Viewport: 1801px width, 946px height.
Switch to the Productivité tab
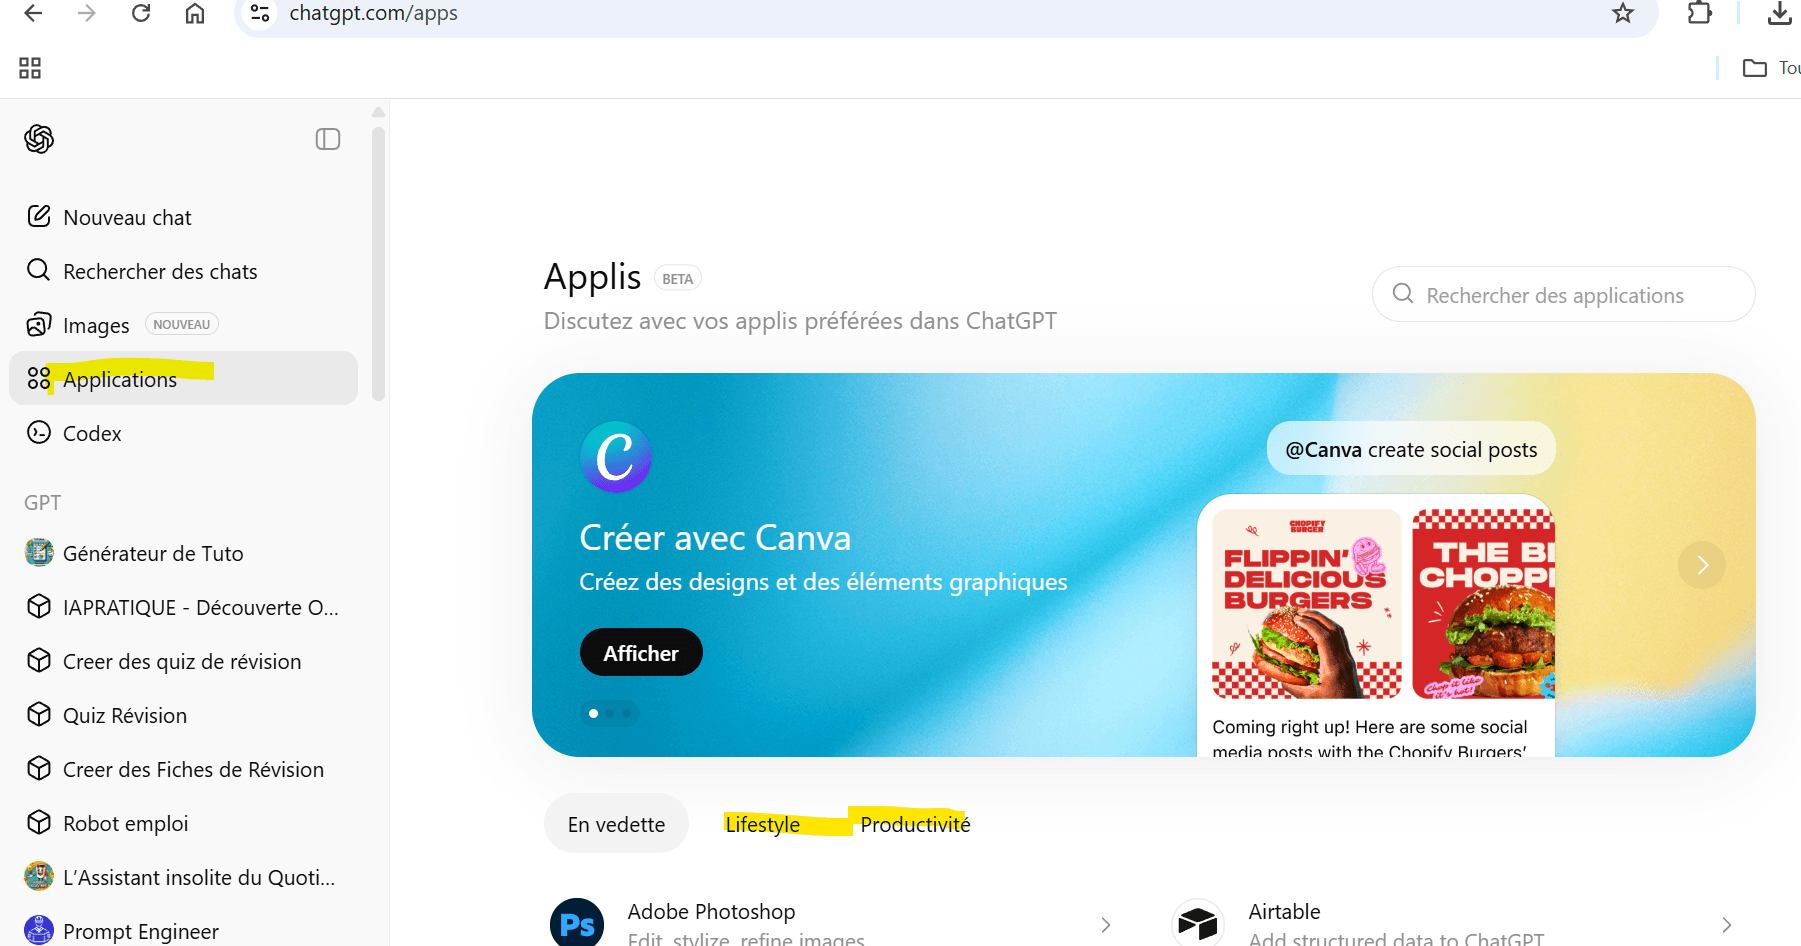point(915,825)
